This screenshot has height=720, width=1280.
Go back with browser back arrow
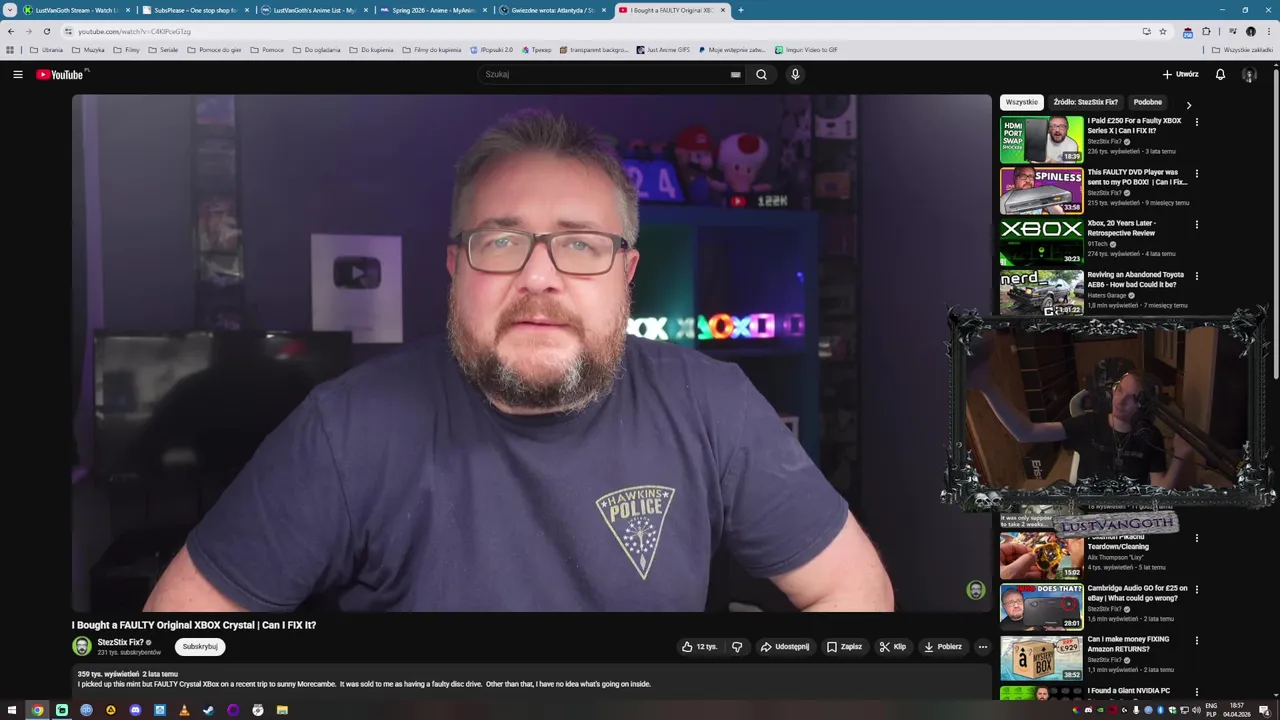[x=11, y=31]
